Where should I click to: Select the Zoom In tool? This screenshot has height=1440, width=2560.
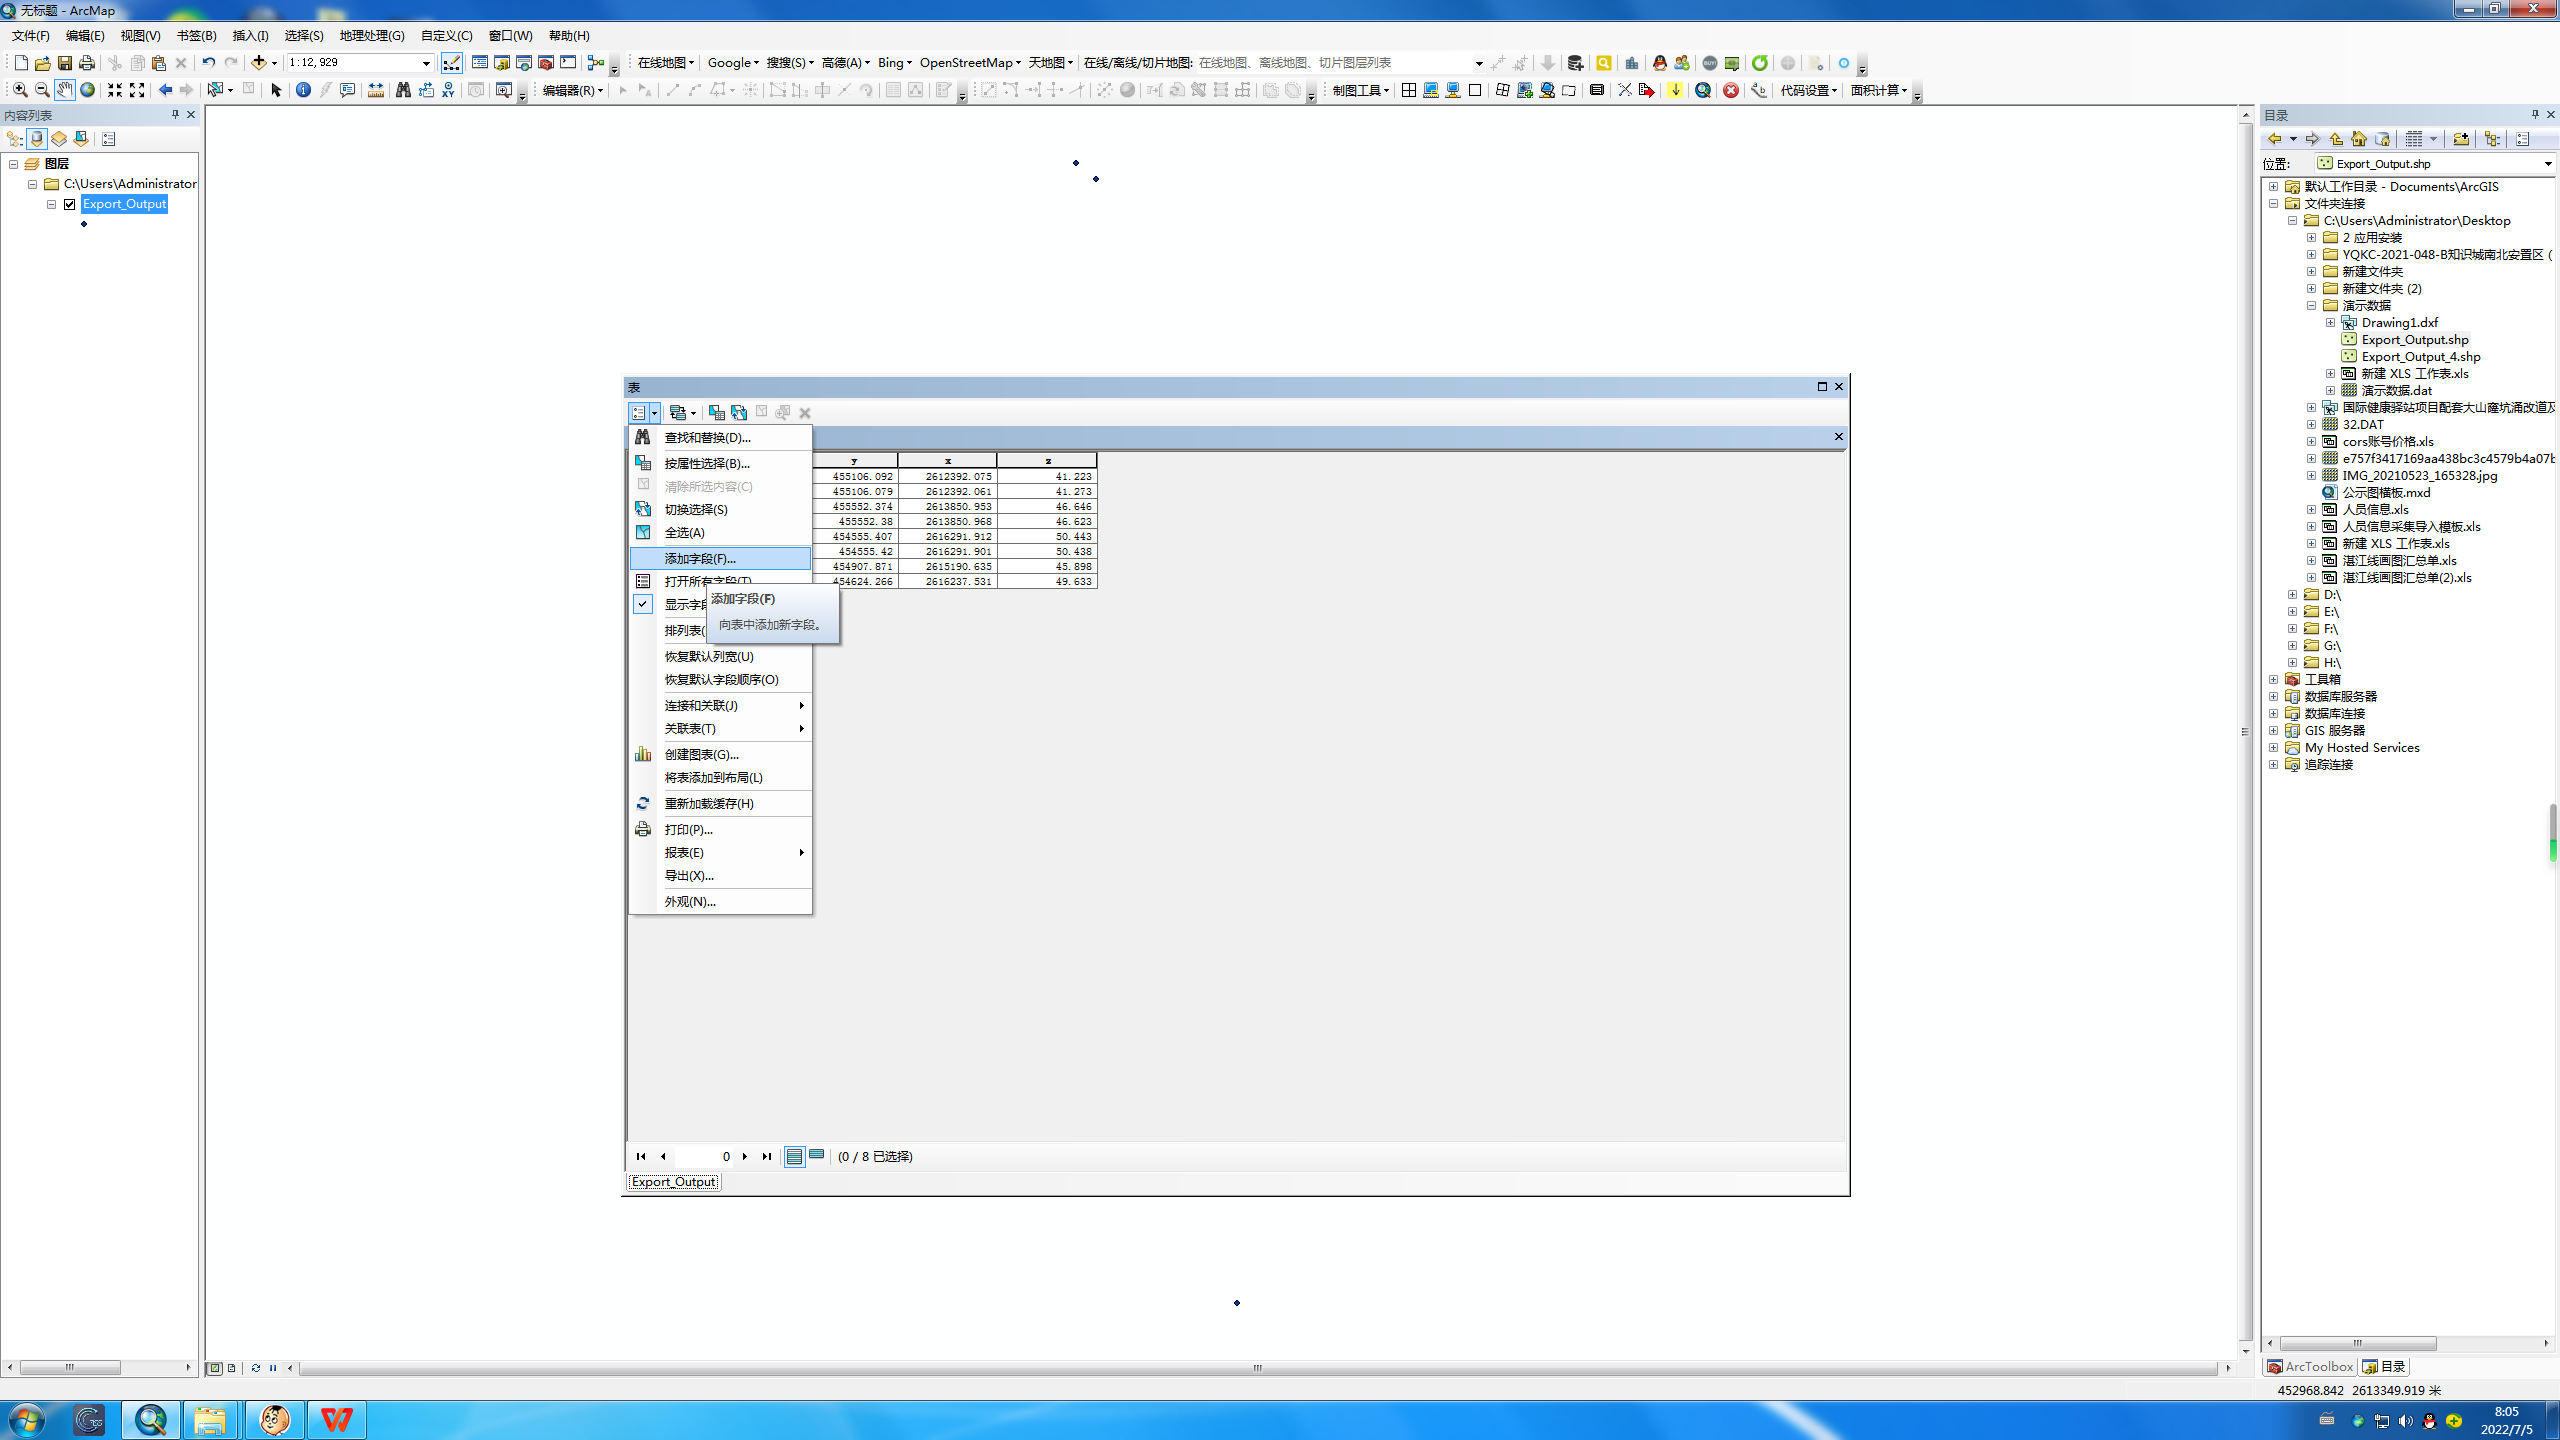coord(20,90)
